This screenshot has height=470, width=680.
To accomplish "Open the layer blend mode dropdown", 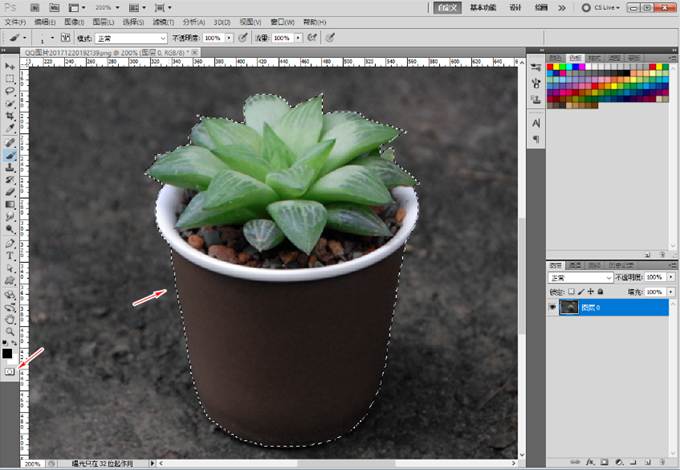I will (x=580, y=277).
